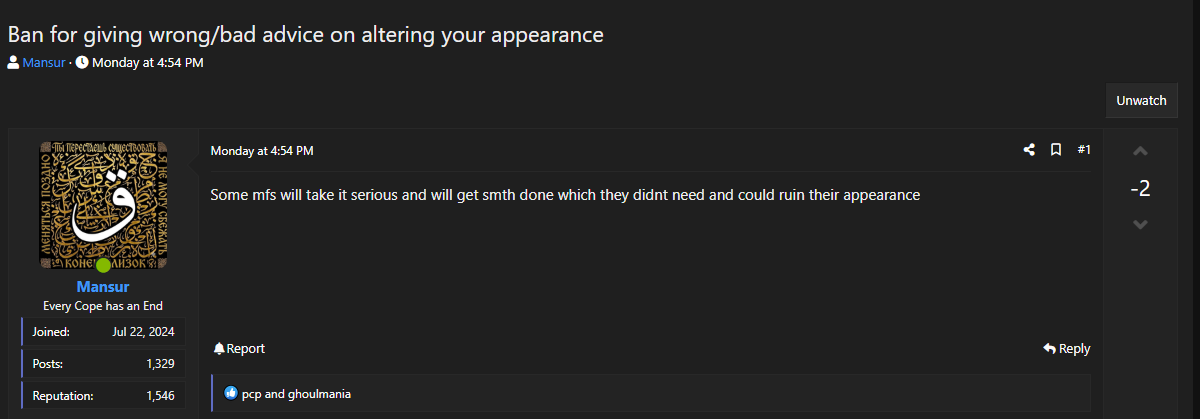Click the Monday at 4:54 PM post timestamp
Viewport: 1200px width, 419px height.
(x=262, y=151)
